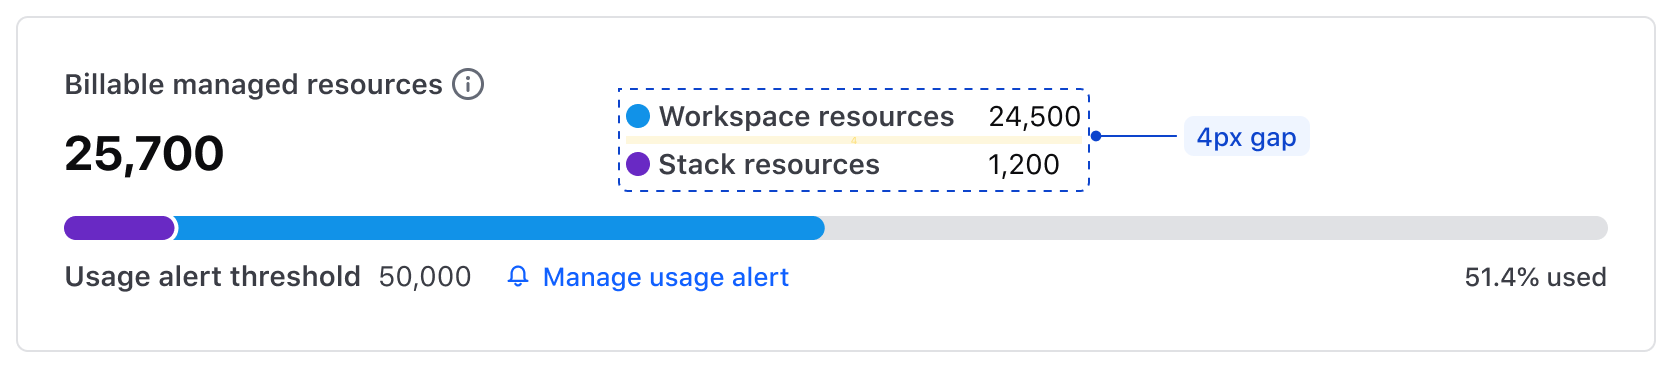The height and width of the screenshot is (368, 1672).
Task: Click the bell icon next to Manage usage alert
Action: 518,277
